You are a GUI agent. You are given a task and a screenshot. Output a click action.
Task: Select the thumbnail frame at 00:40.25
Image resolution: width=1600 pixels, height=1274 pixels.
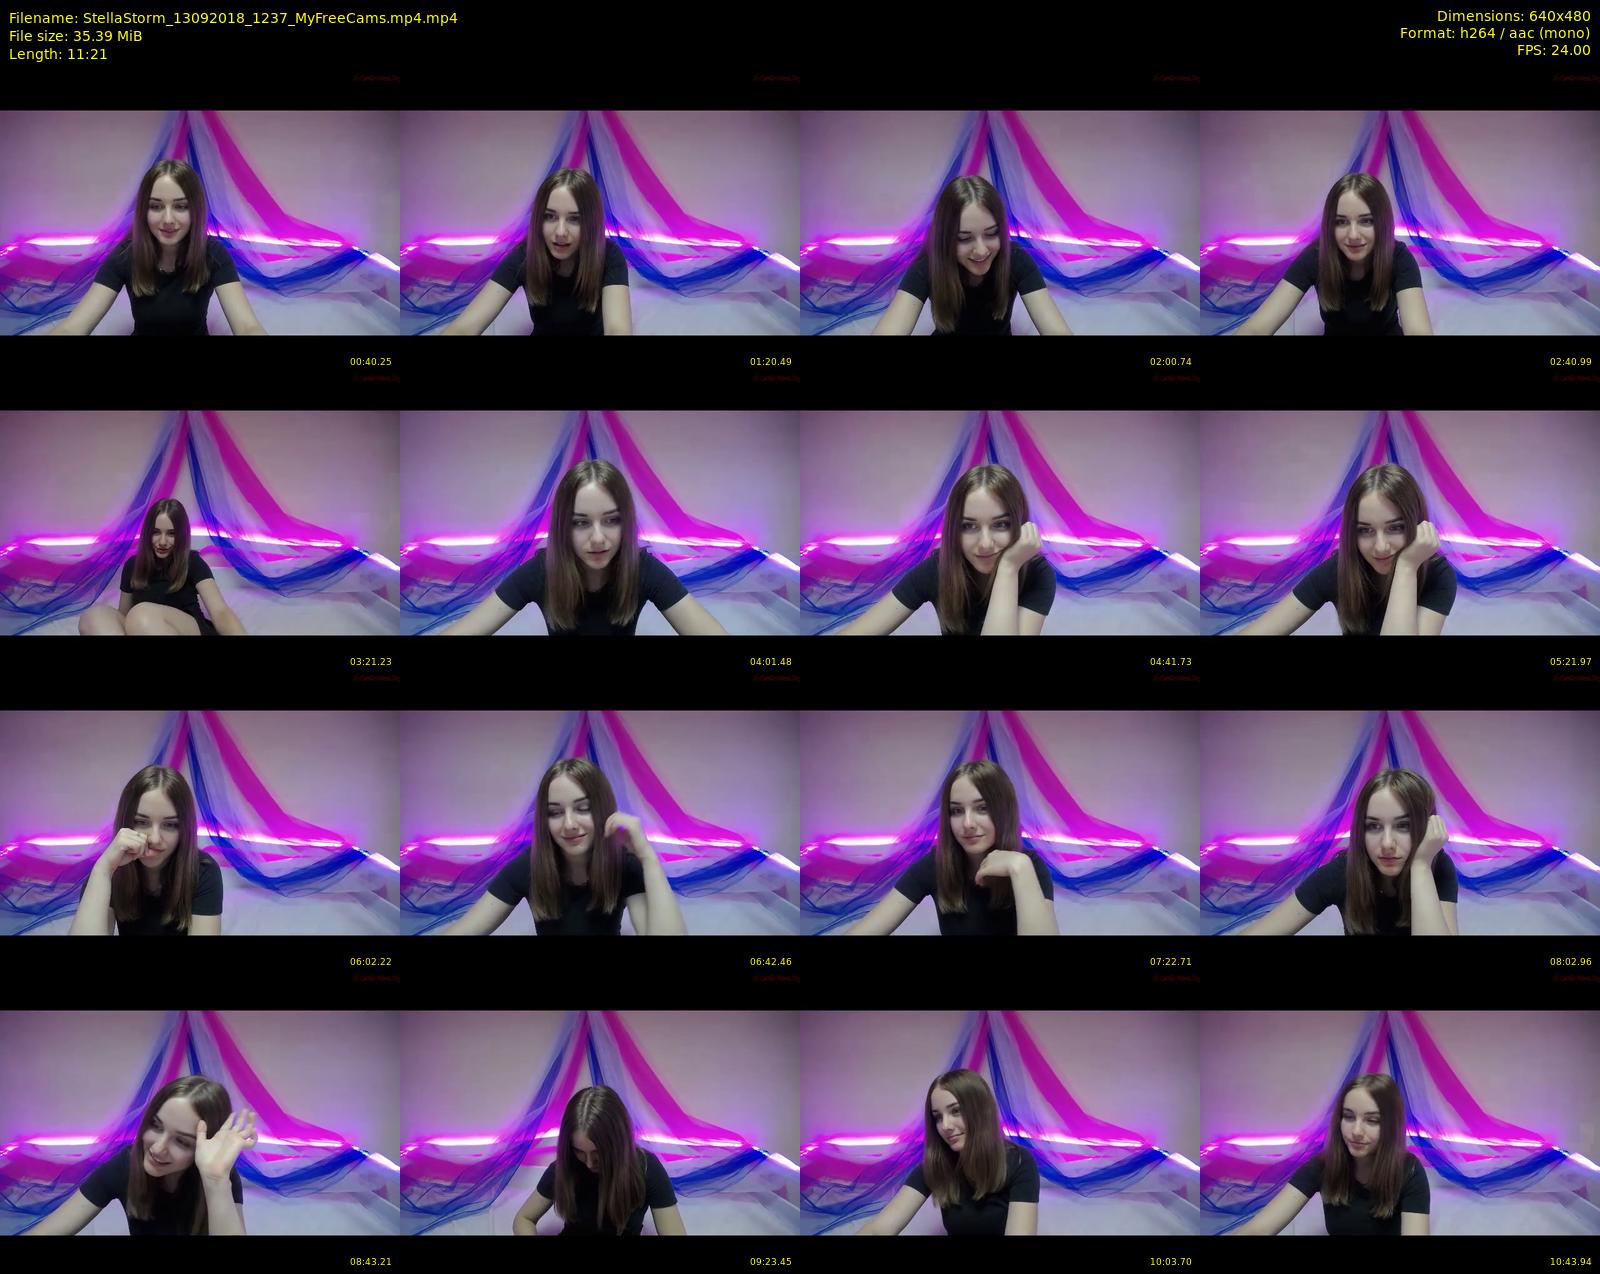coord(200,222)
